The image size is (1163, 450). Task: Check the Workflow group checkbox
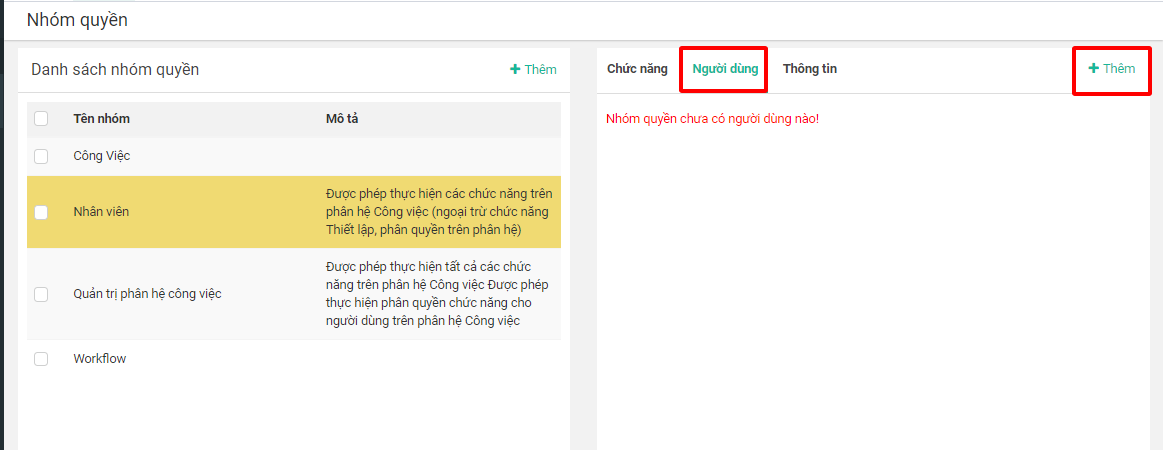point(41,359)
